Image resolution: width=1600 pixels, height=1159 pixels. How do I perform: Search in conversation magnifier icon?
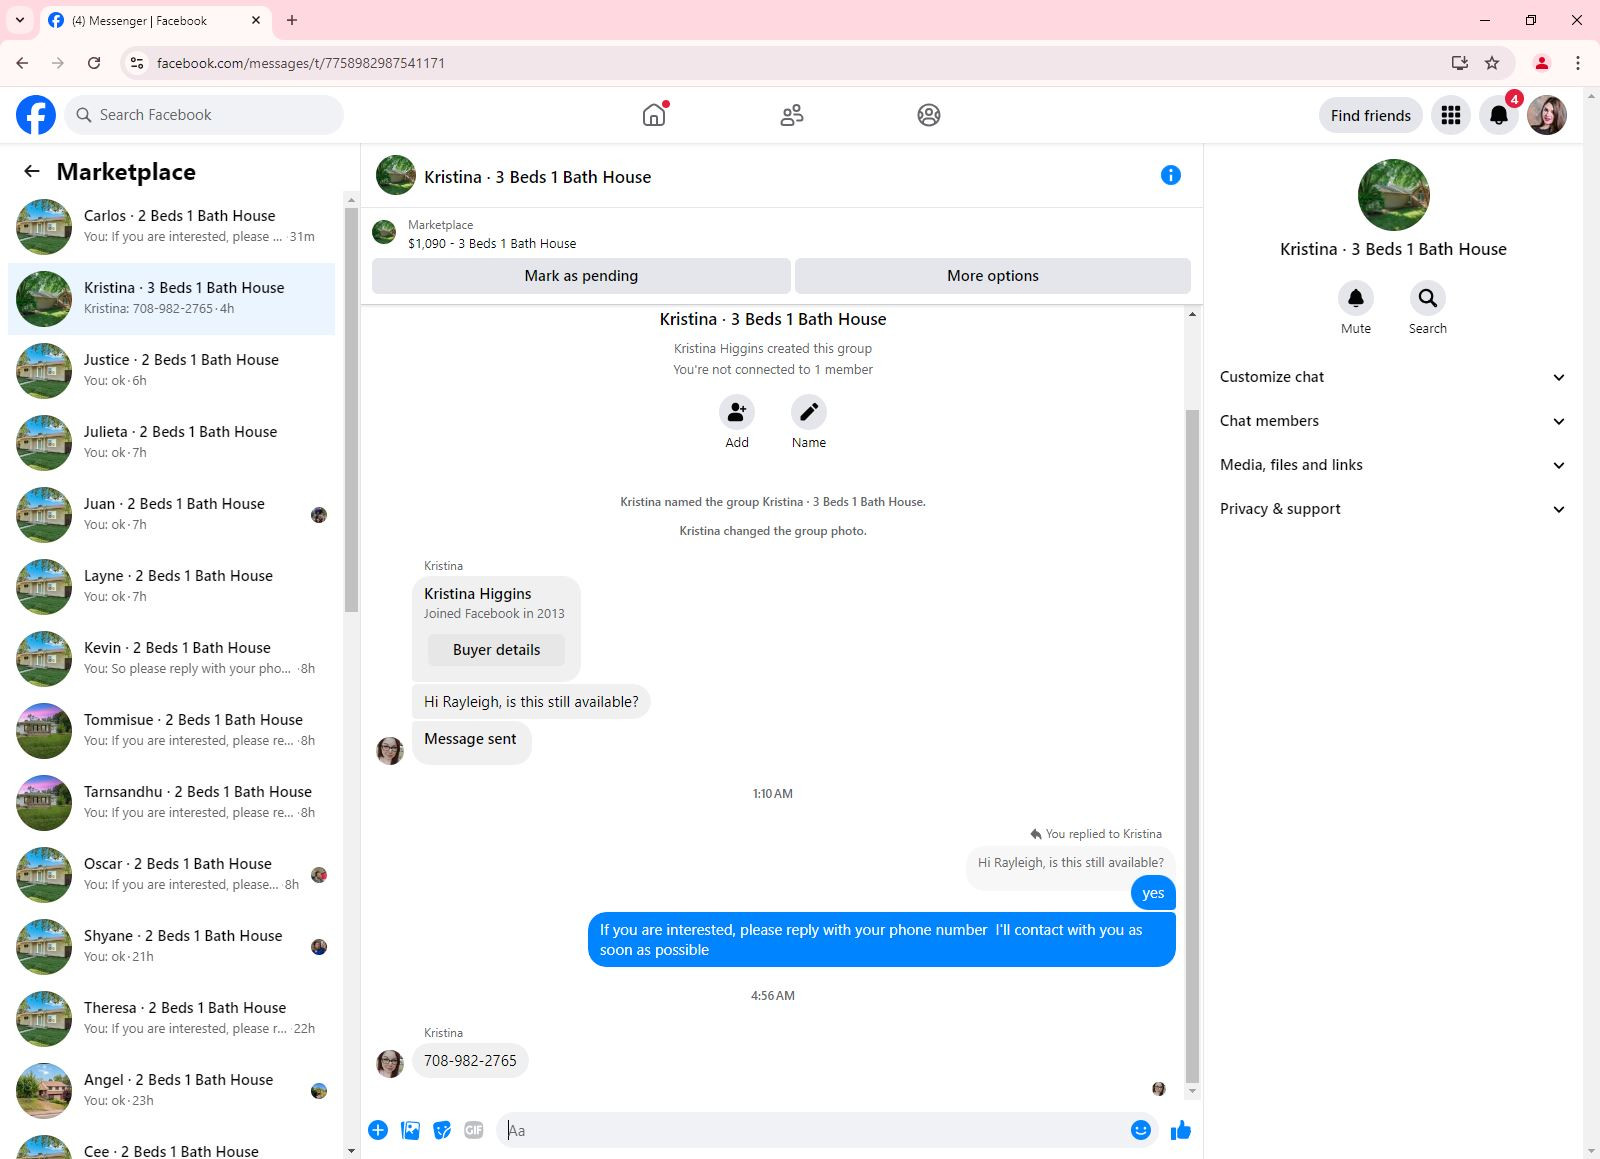point(1428,298)
